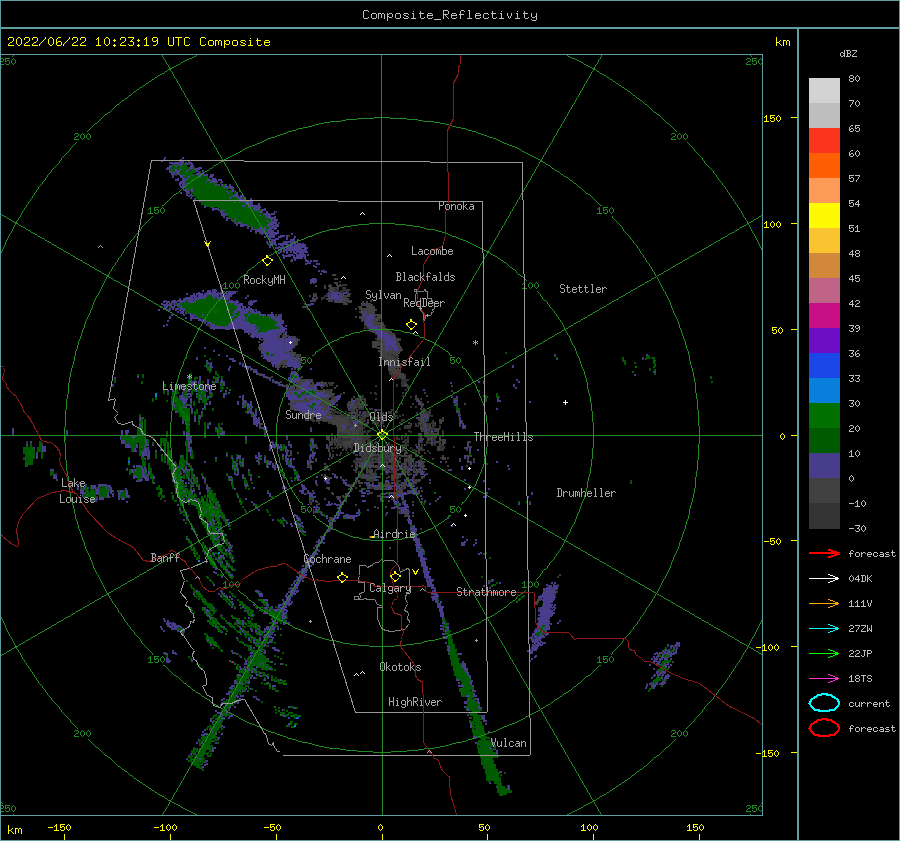
Task: Click the dBZ legend heading
Action: pos(848,54)
